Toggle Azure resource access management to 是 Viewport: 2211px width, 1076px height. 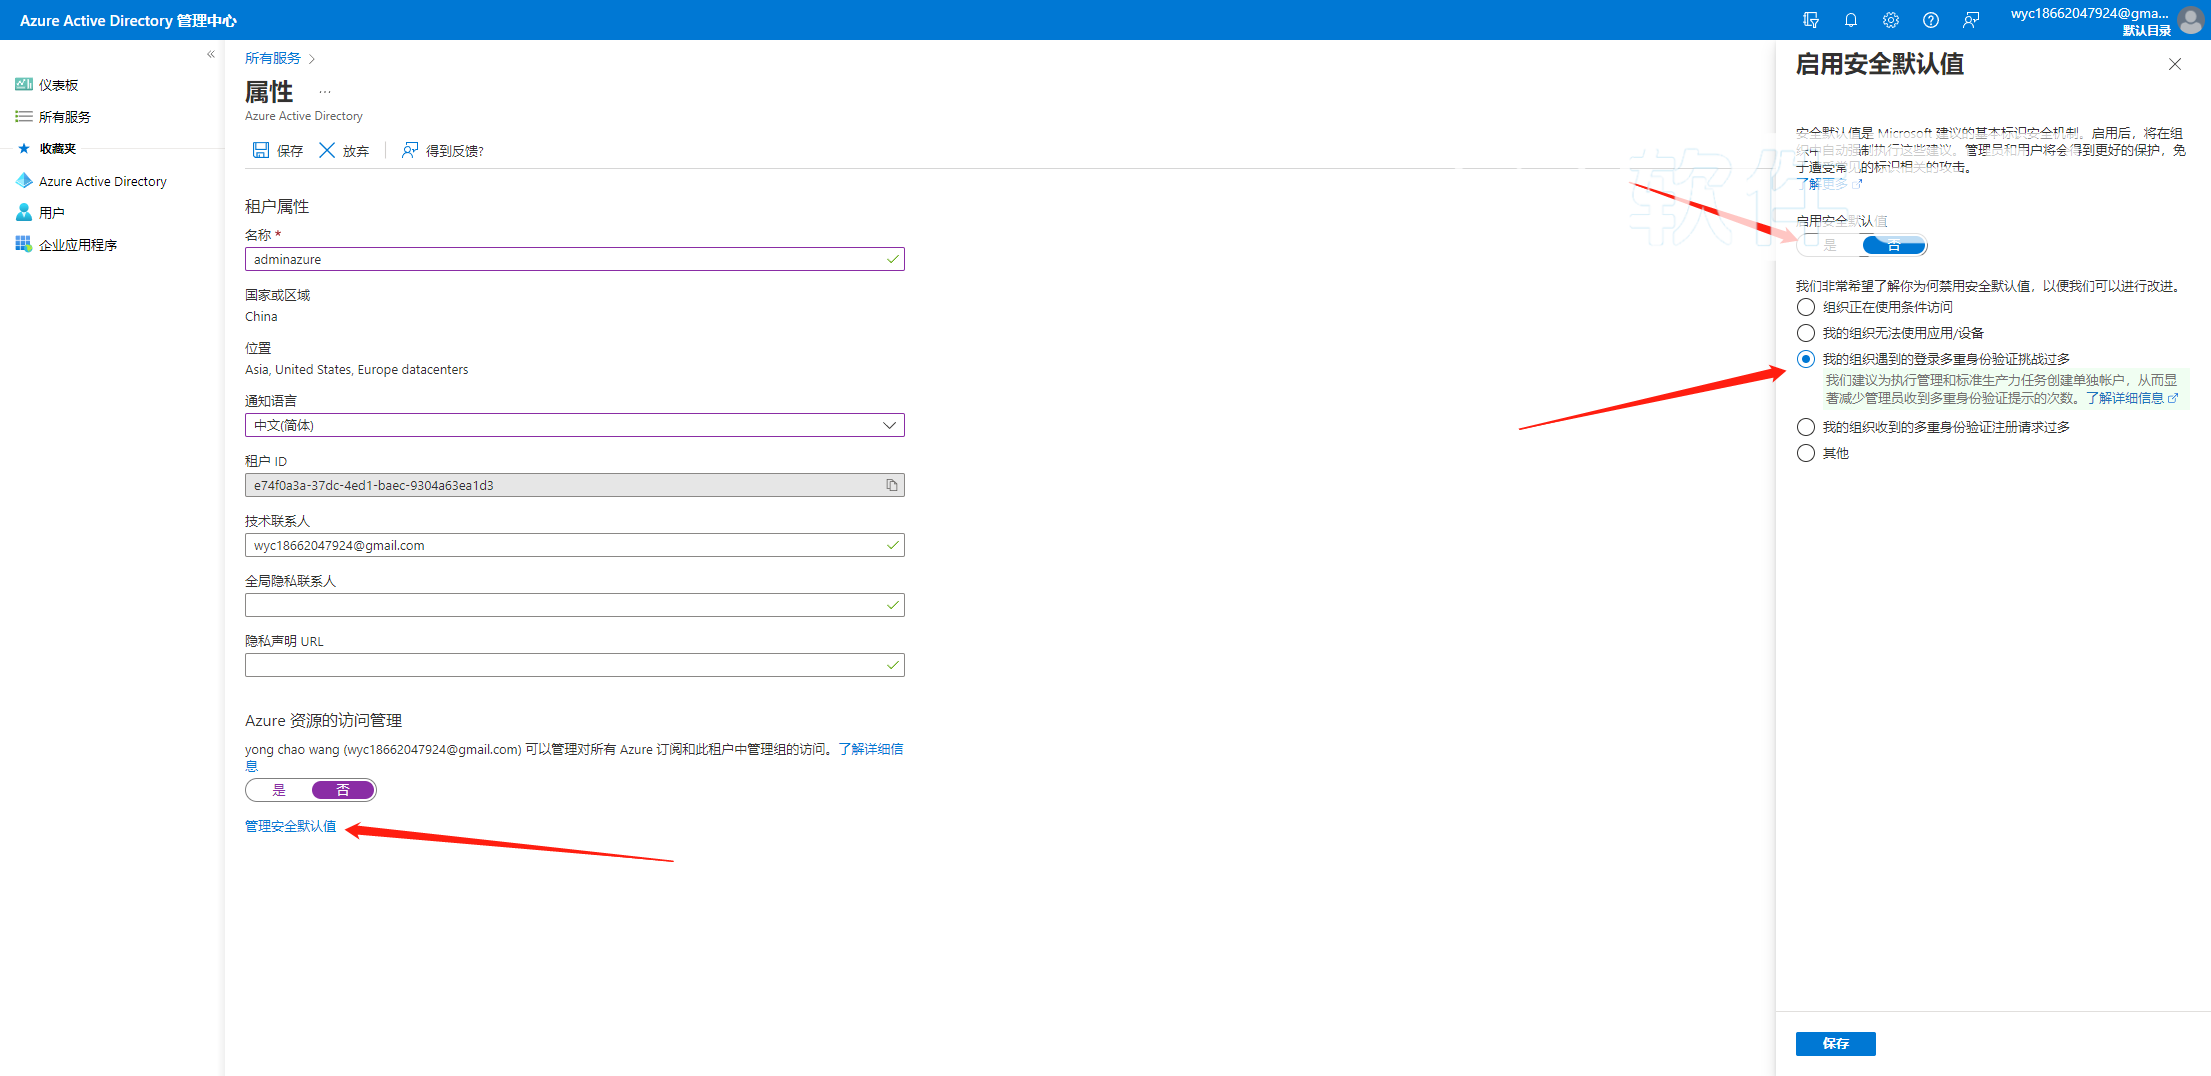pos(279,790)
